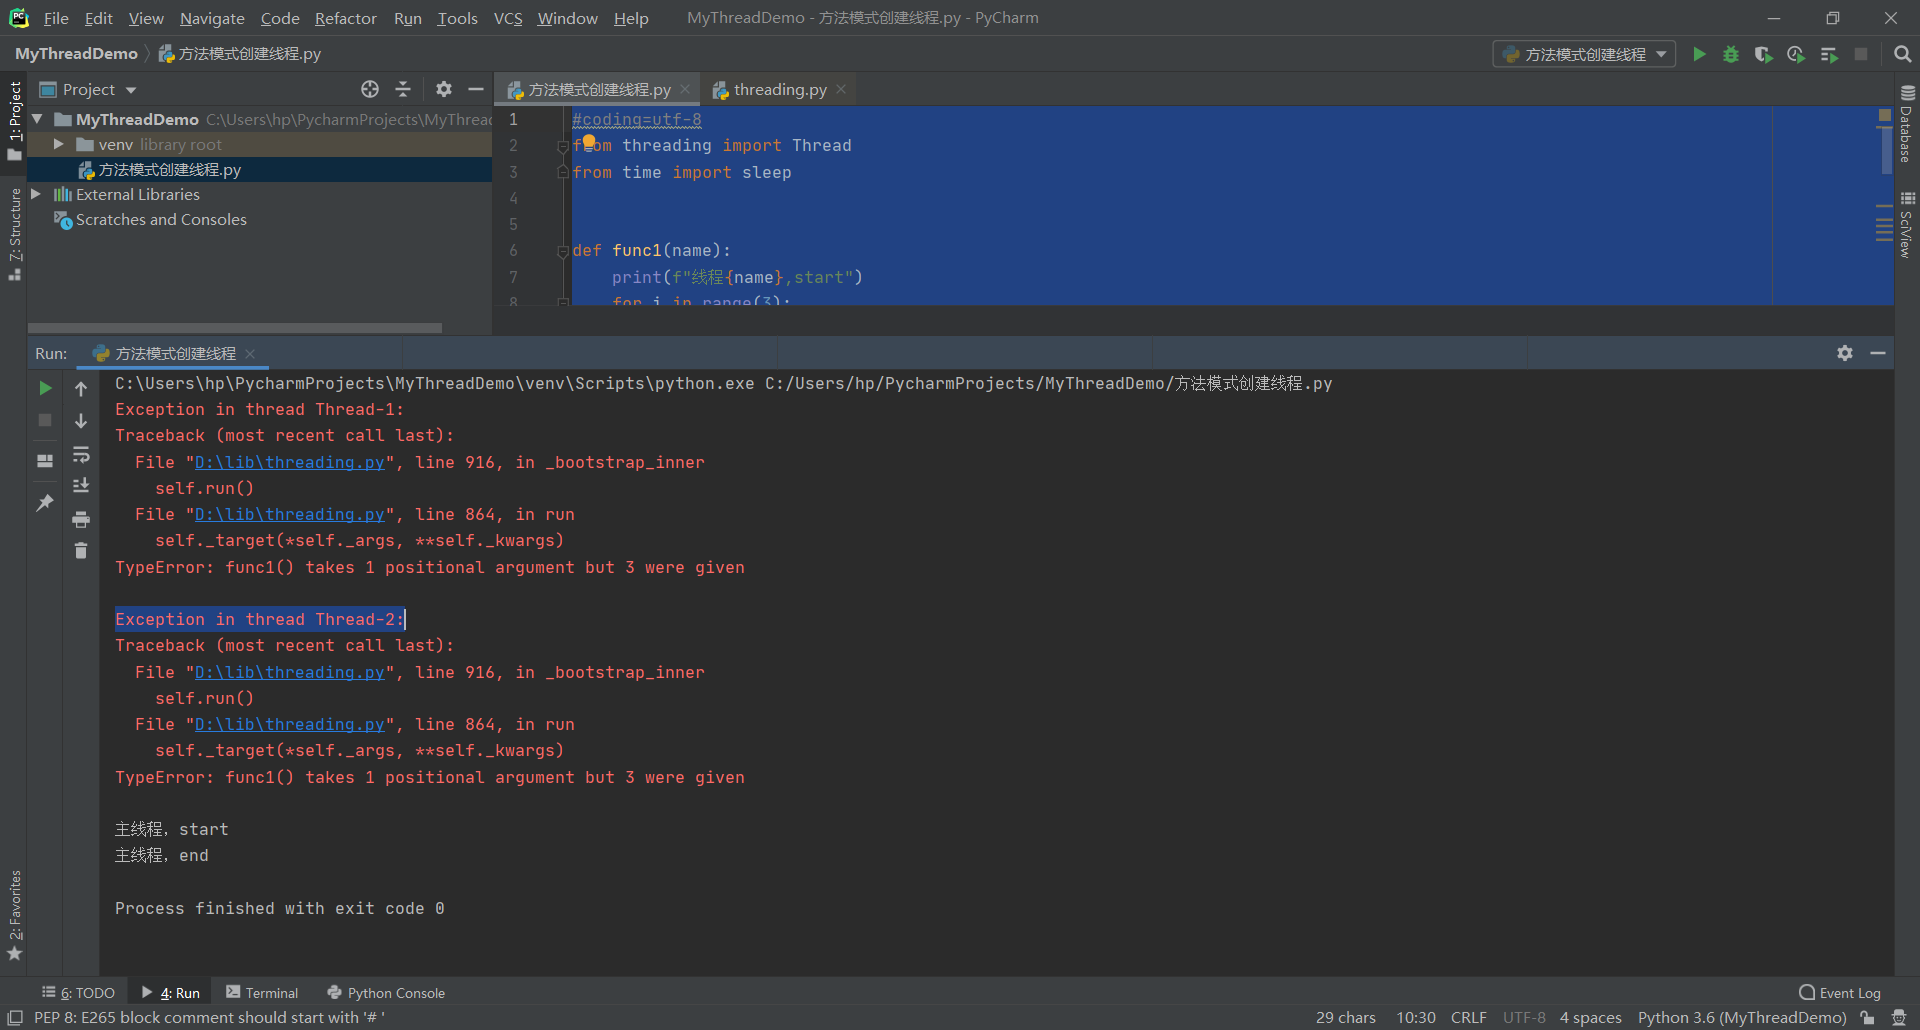Toggle the 1: Project side tool window
Screen dimensions: 1920x1030
pyautogui.click(x=14, y=120)
